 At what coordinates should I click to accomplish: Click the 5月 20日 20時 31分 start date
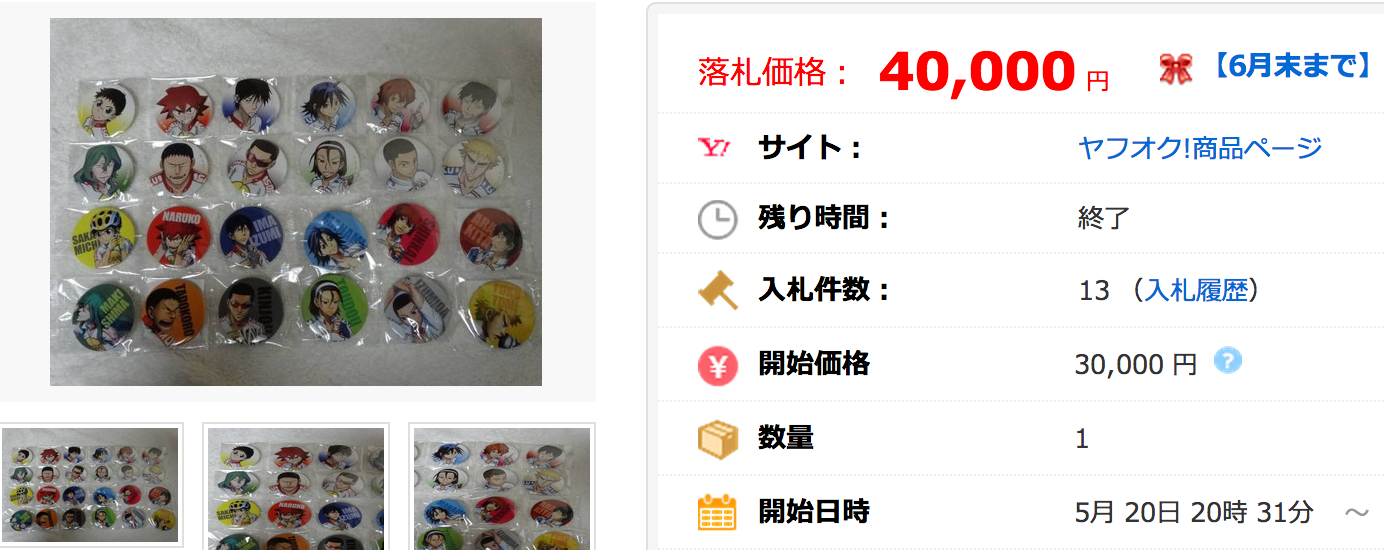pyautogui.click(x=1194, y=513)
